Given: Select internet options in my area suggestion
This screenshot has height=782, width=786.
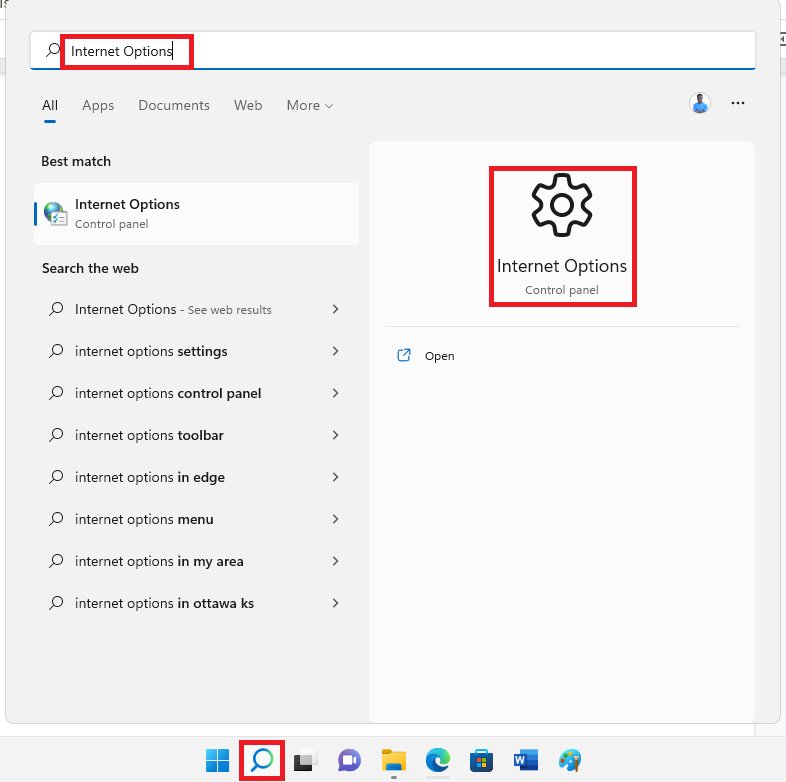Looking at the screenshot, I should pos(196,561).
